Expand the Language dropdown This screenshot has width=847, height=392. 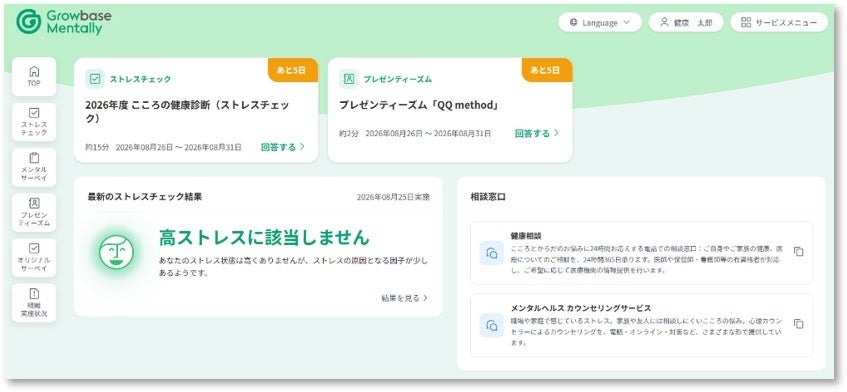coord(600,23)
